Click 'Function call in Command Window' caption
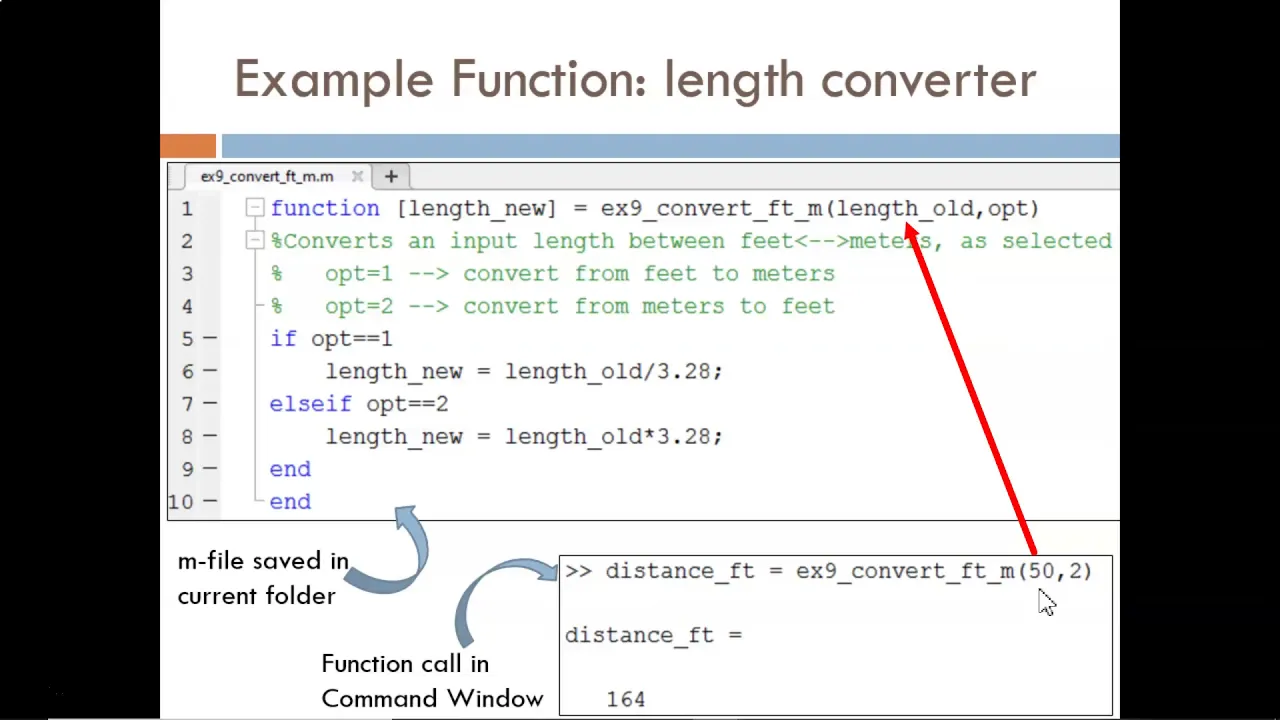This screenshot has width=1280, height=720. coord(432,681)
